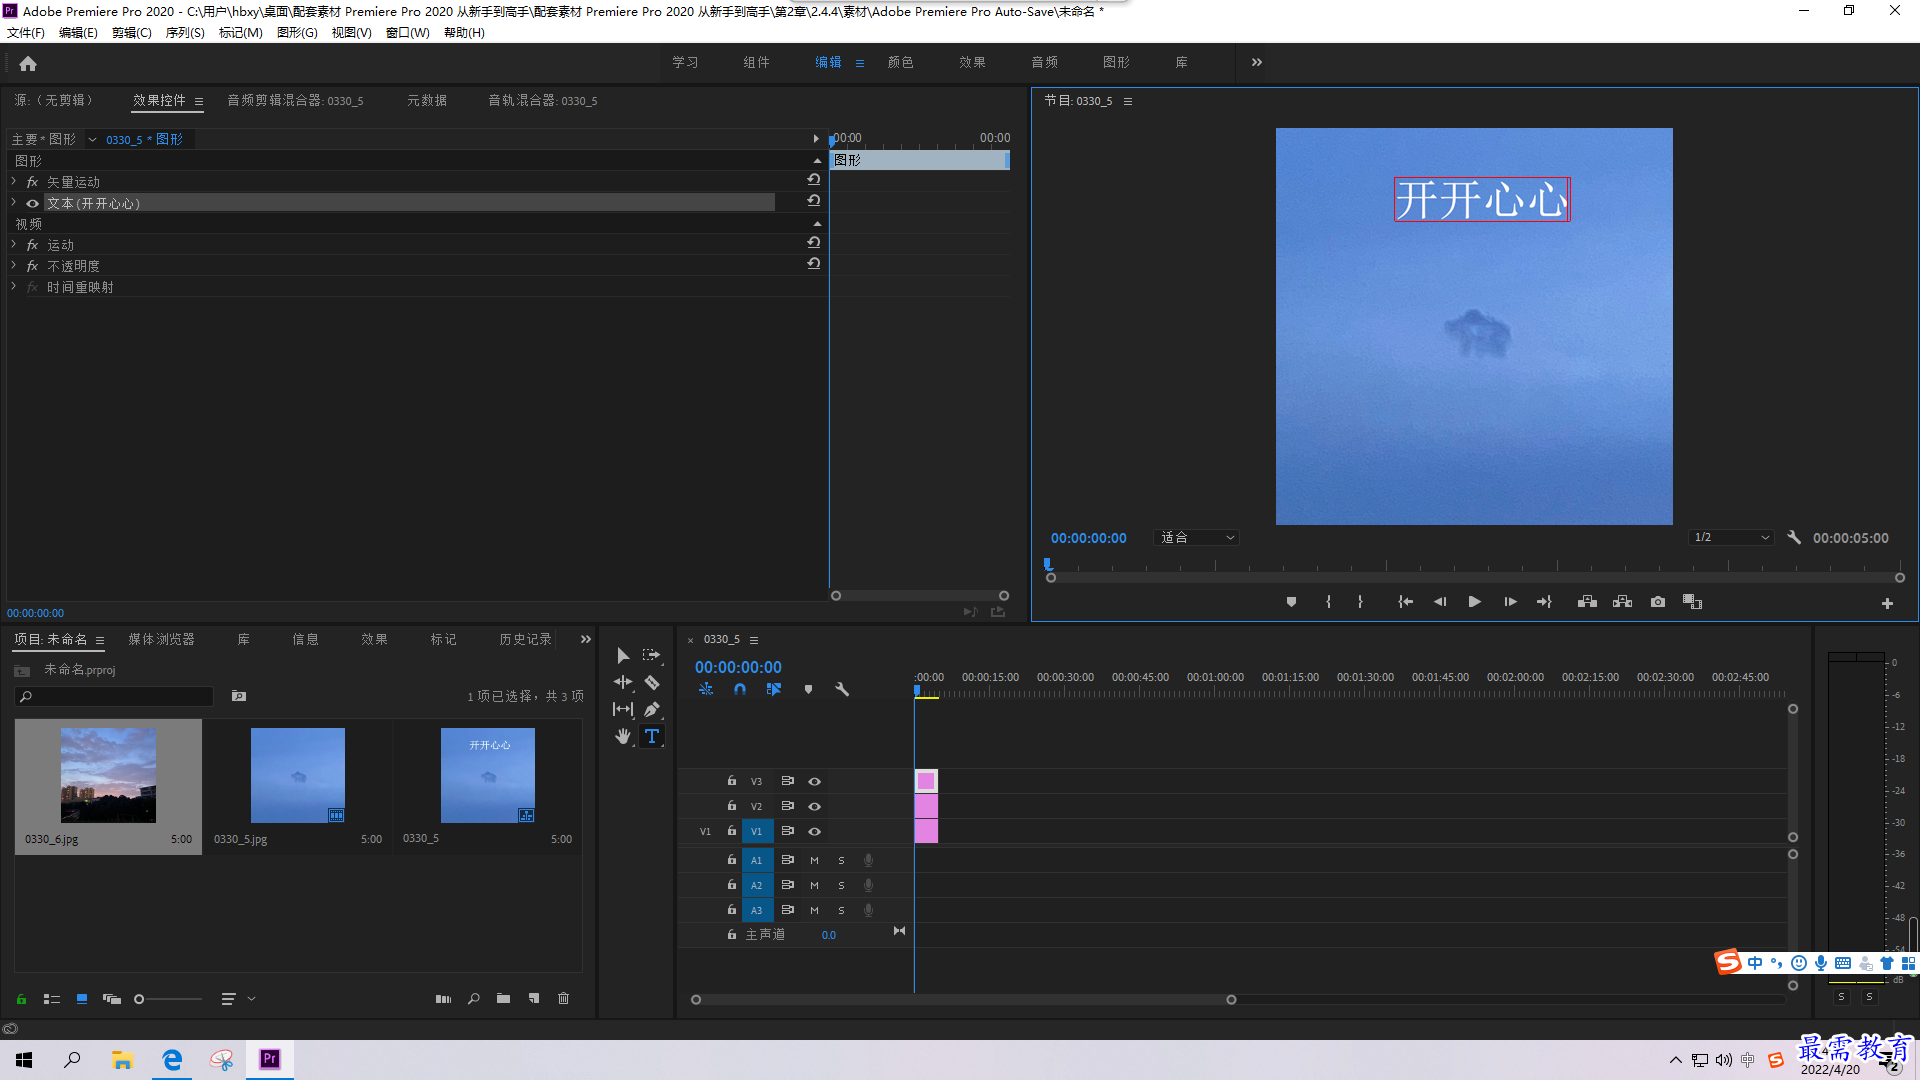Step back one frame

[1440, 602]
